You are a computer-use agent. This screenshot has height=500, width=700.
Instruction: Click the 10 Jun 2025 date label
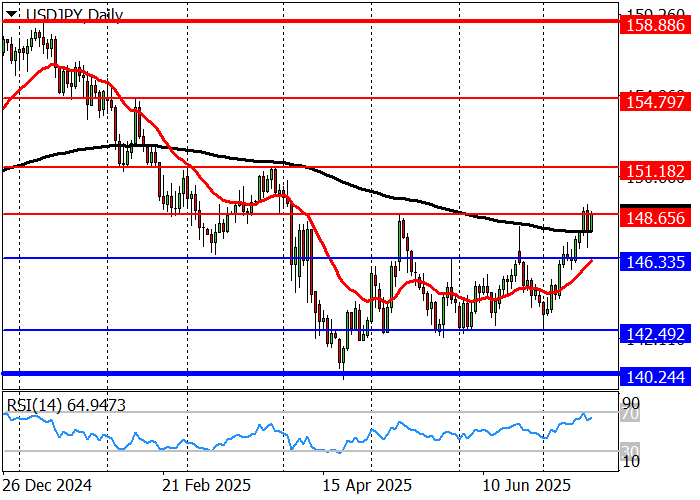click(527, 485)
